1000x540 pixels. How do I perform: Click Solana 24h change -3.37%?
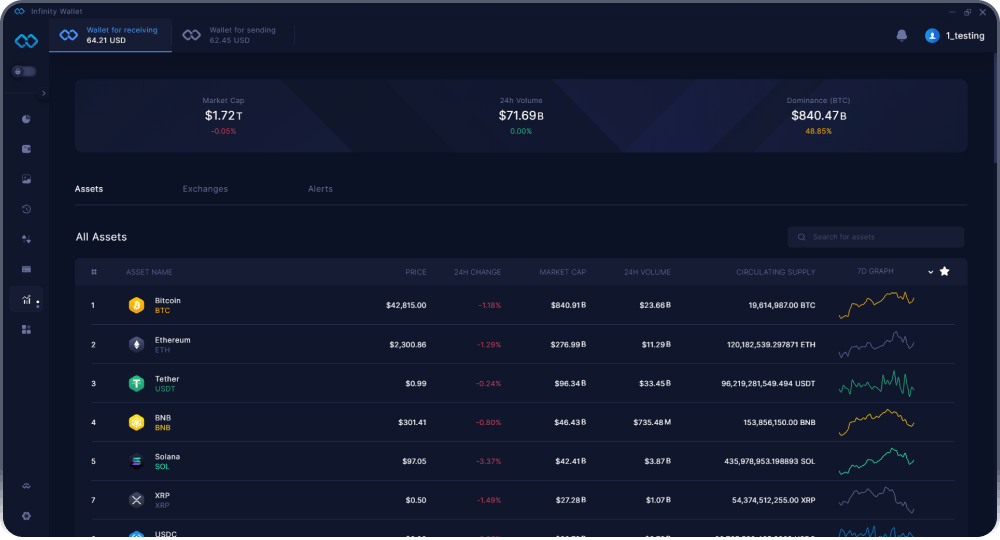[x=489, y=461]
